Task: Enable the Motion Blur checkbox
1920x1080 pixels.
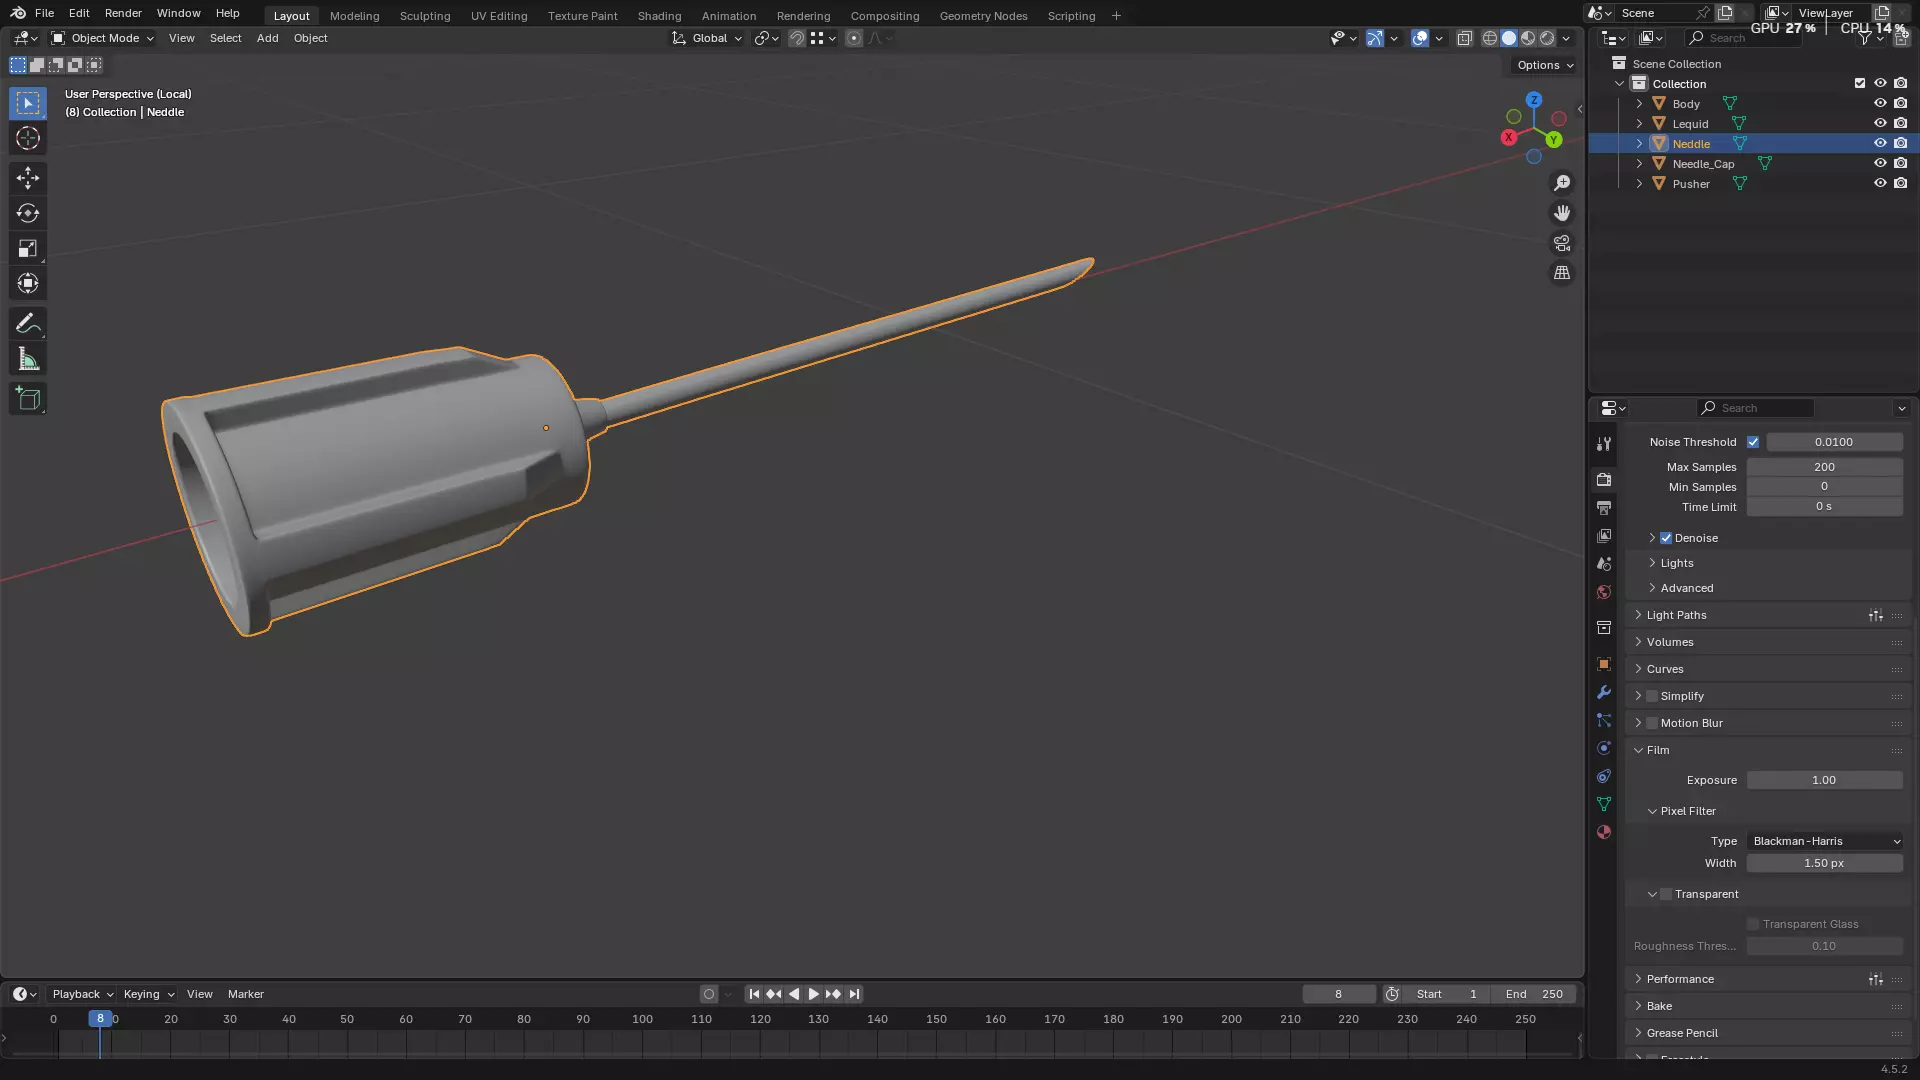Action: [x=1652, y=723]
